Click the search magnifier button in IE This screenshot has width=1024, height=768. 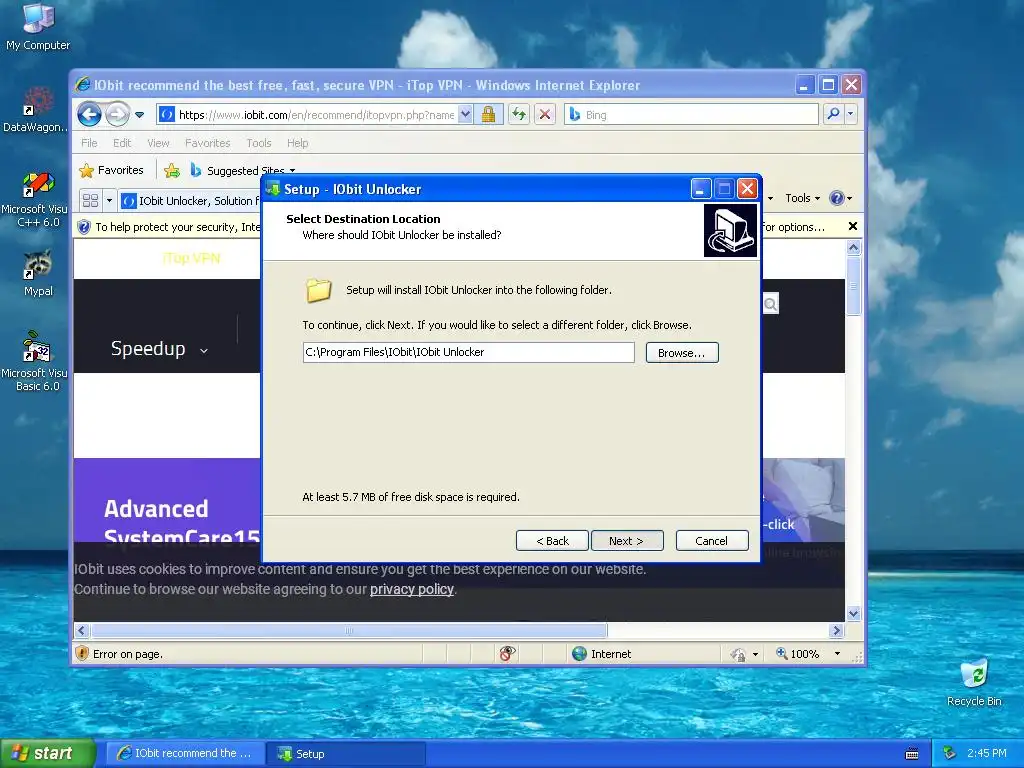click(833, 114)
